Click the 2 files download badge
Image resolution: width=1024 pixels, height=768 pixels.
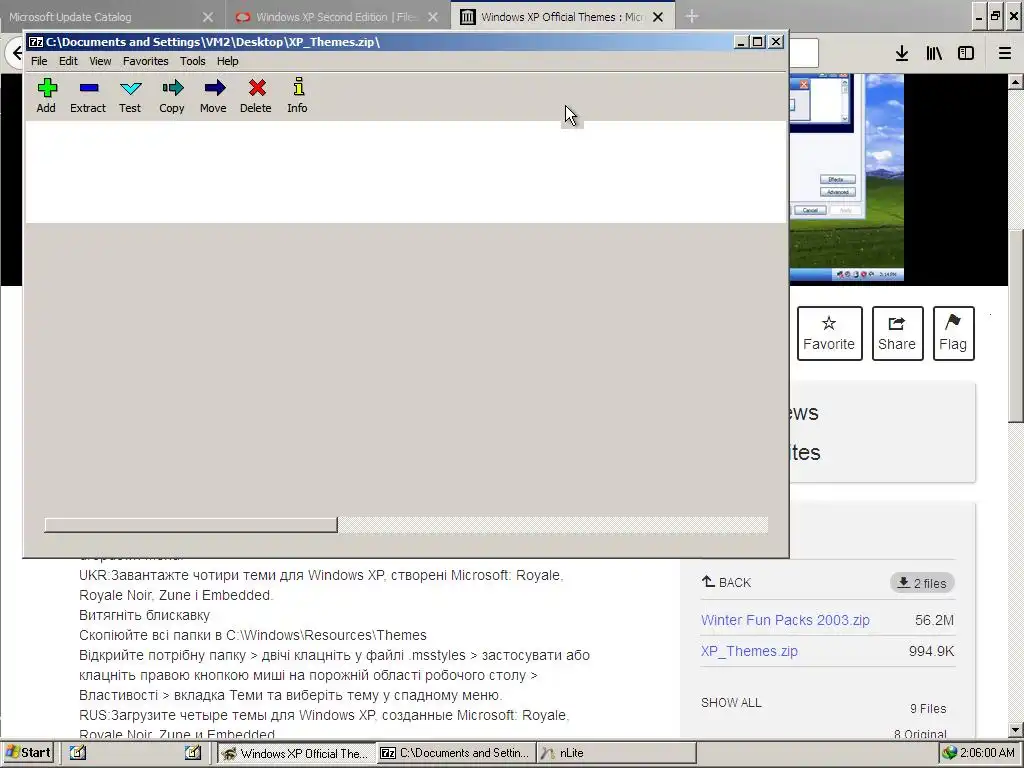[x=922, y=583]
